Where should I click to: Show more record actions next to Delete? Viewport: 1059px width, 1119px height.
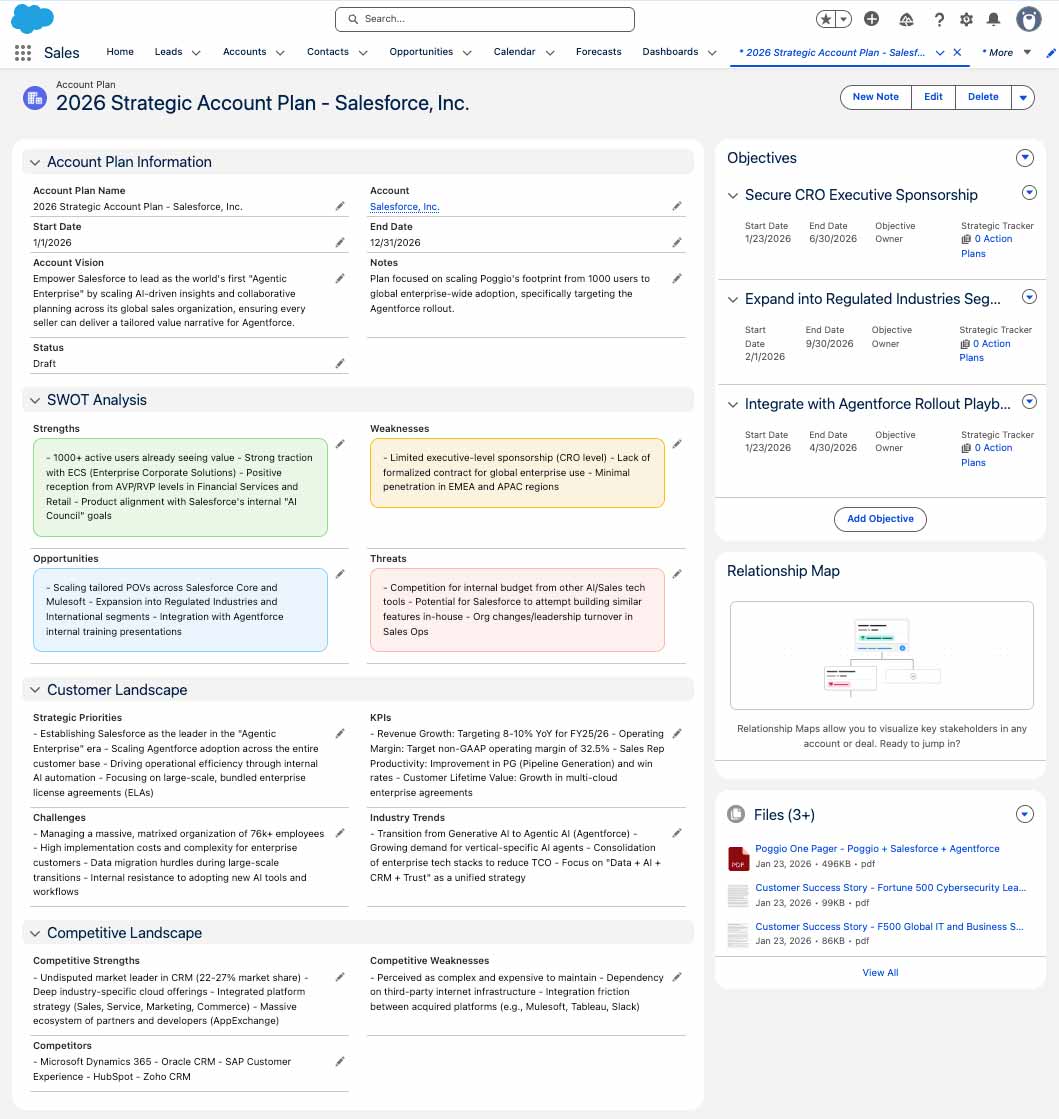coord(1023,97)
